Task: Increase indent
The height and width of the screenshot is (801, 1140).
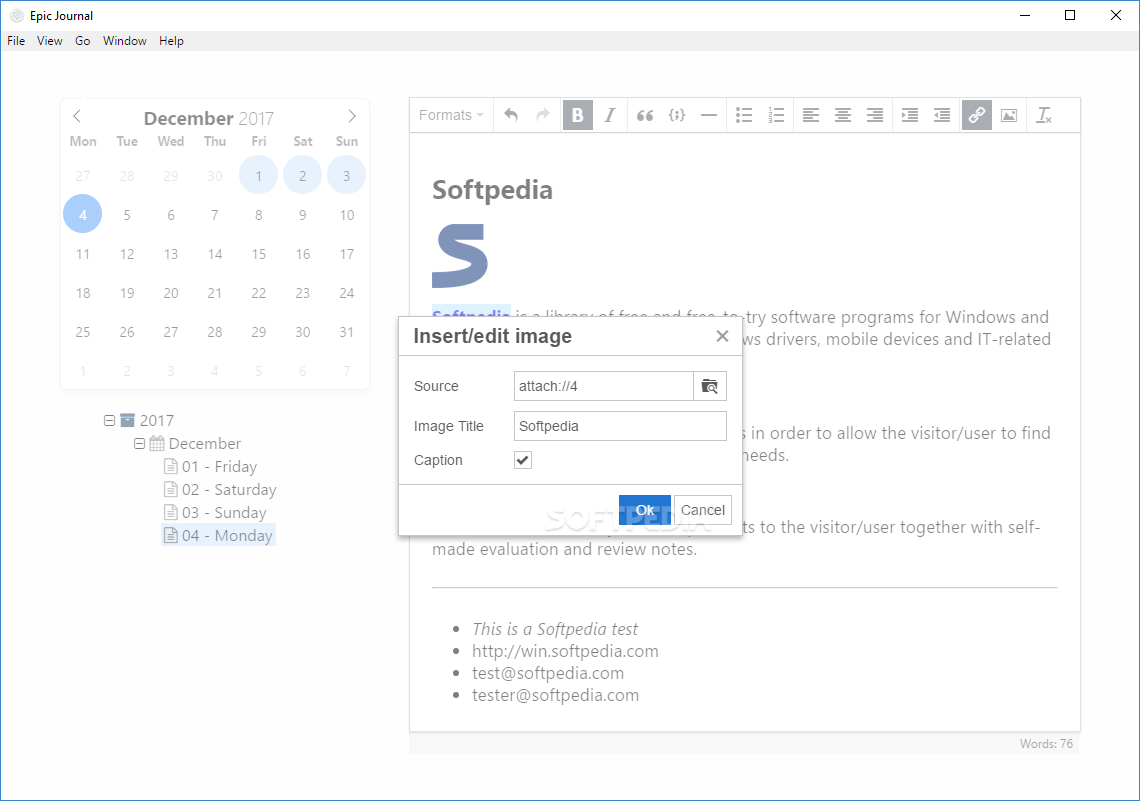Action: 910,115
